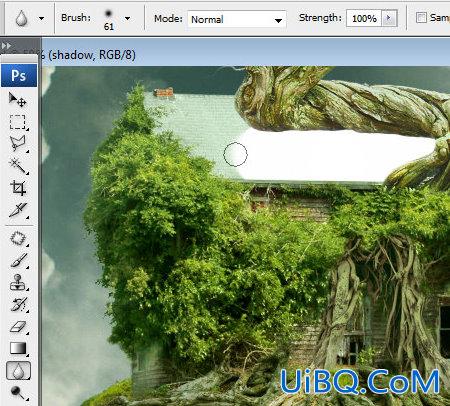Open the Strength slider arrow
This screenshot has height=406, width=450.
(389, 18)
